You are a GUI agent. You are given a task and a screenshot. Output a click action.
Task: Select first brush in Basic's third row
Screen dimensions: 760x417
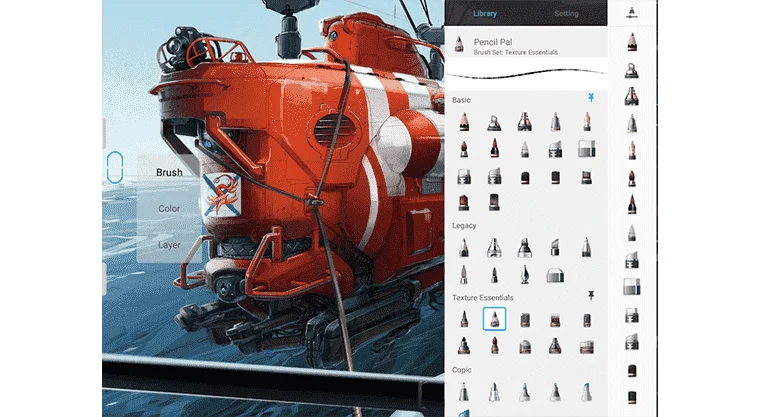click(464, 176)
